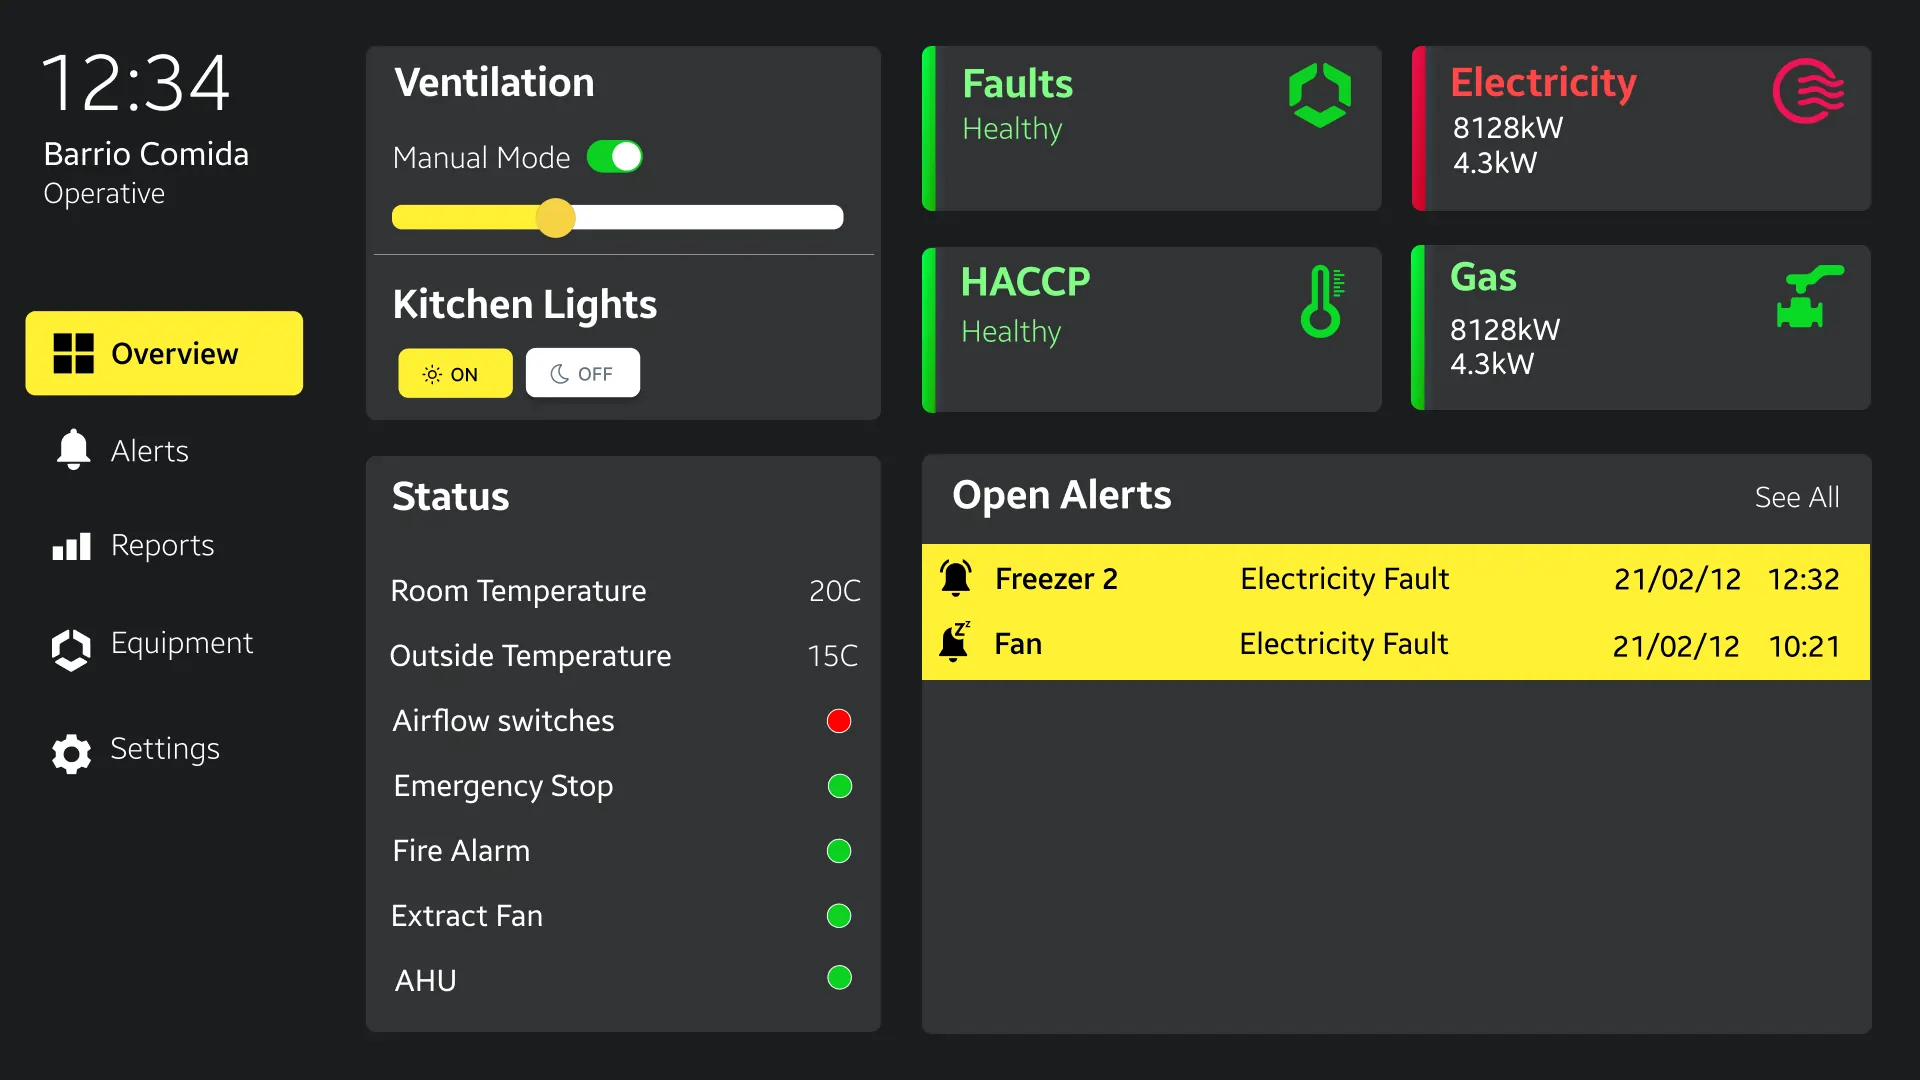Click See All open alerts link

(1797, 495)
